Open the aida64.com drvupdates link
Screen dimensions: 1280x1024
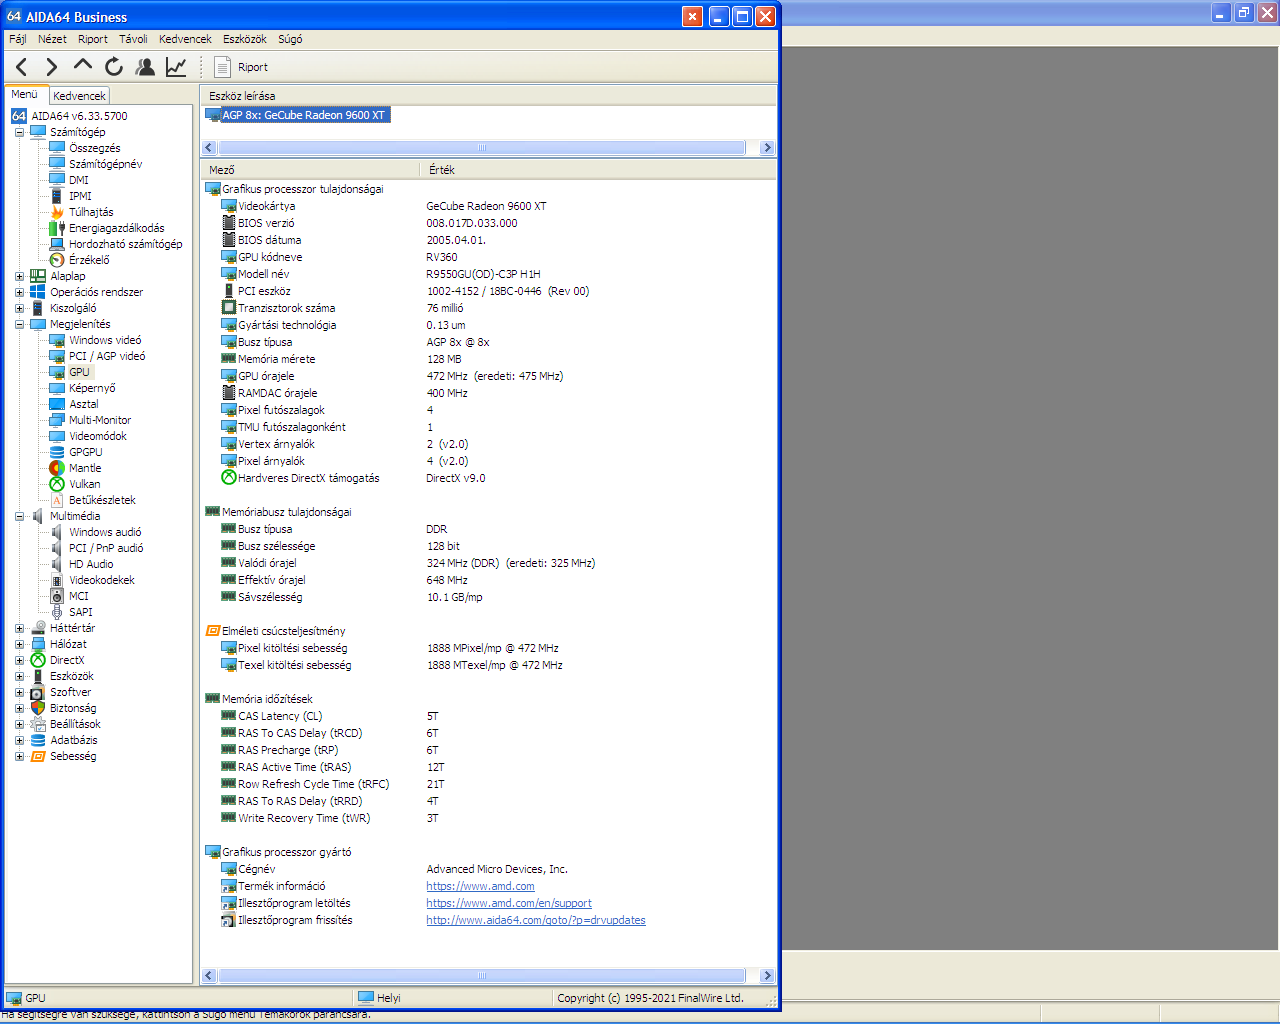click(536, 920)
